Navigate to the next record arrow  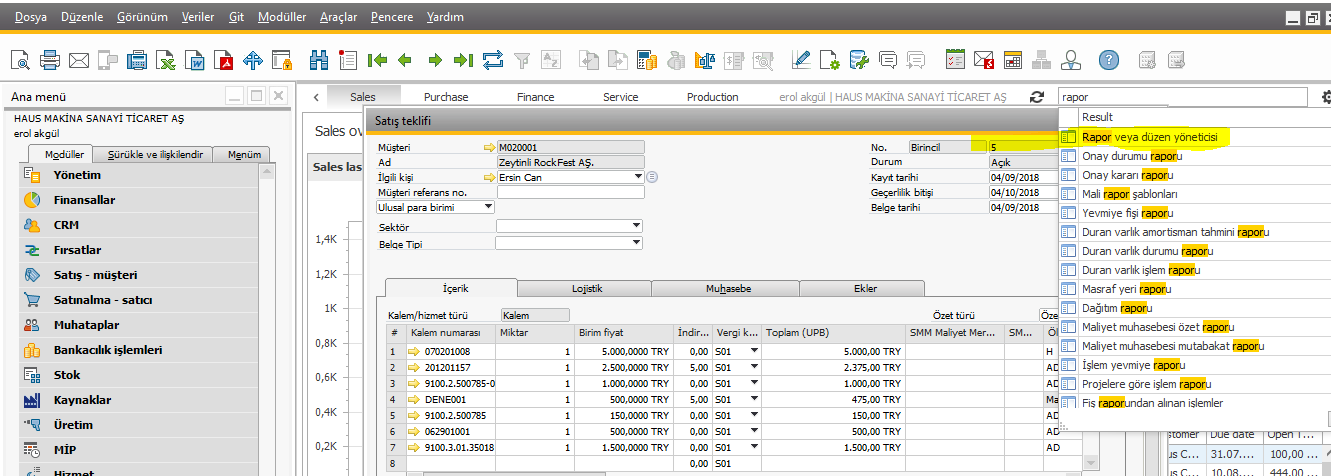click(435, 61)
